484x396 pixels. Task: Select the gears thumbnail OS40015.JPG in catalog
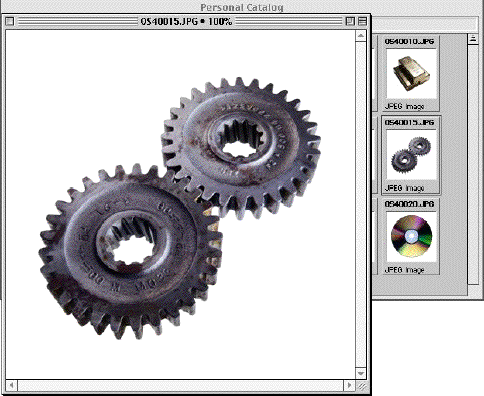click(x=411, y=155)
